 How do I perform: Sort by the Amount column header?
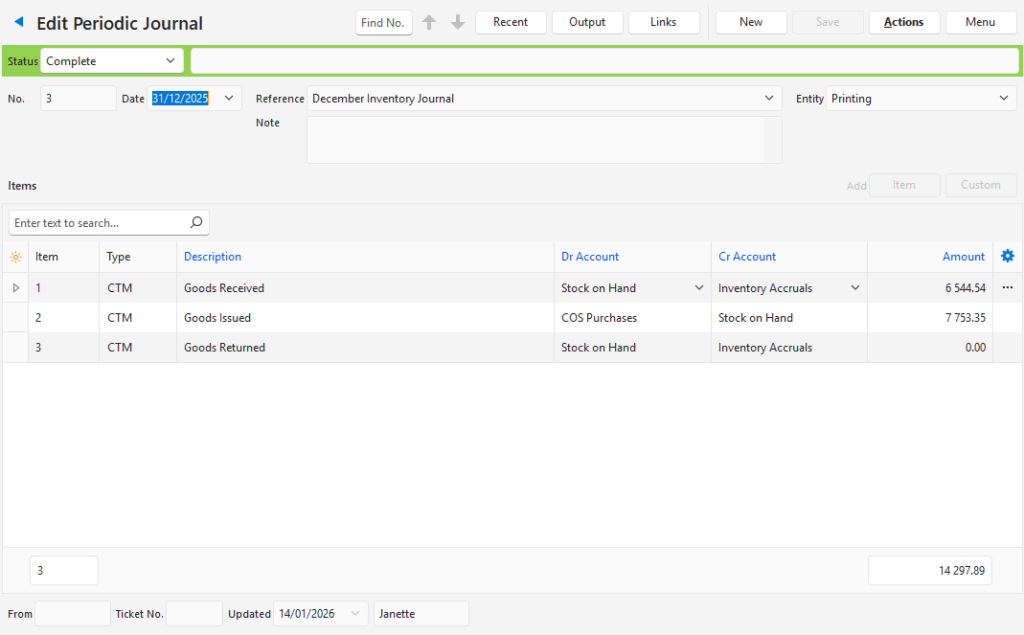[963, 257]
